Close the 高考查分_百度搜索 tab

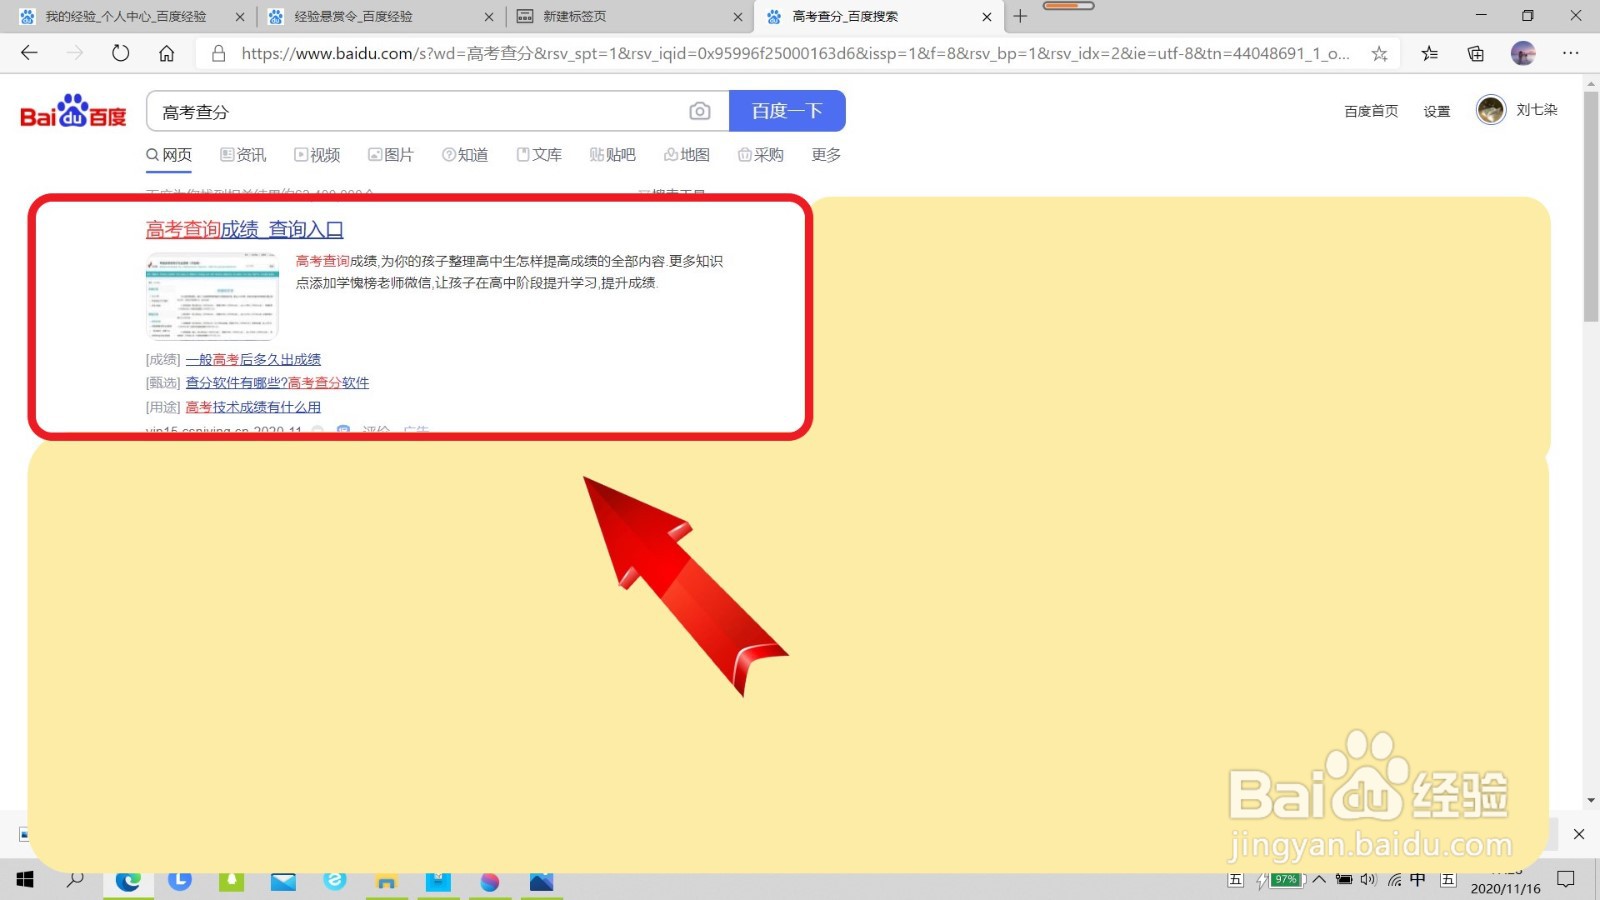[986, 17]
